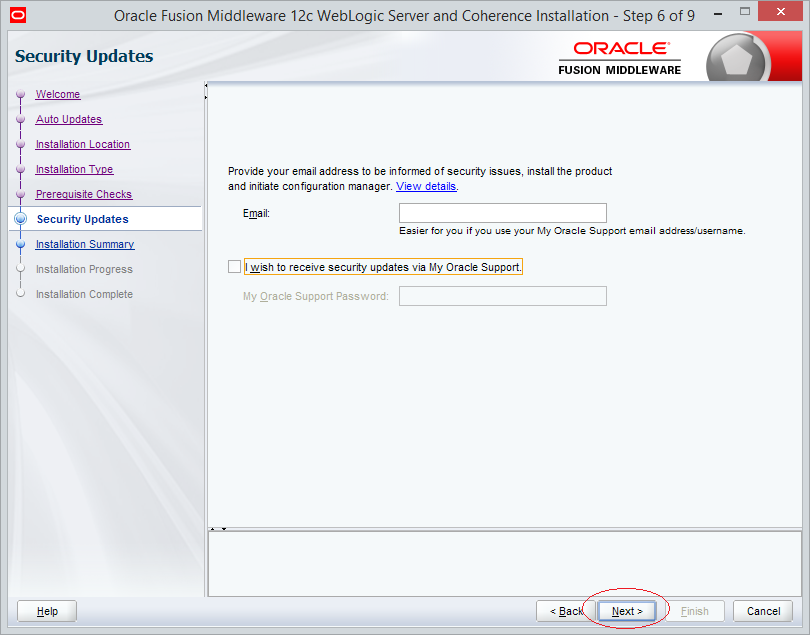Focus the Email input field
Screen dimensions: 810x635
tap(503, 213)
